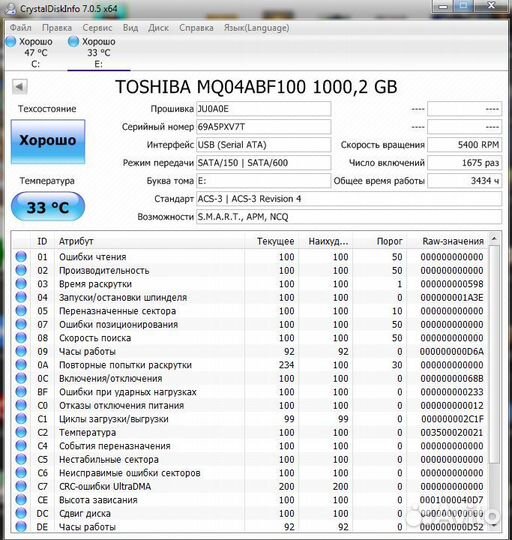The image size is (512, 540).
Task: Click the Интерфейс field USB (Serial ATA)
Action: click(263, 145)
